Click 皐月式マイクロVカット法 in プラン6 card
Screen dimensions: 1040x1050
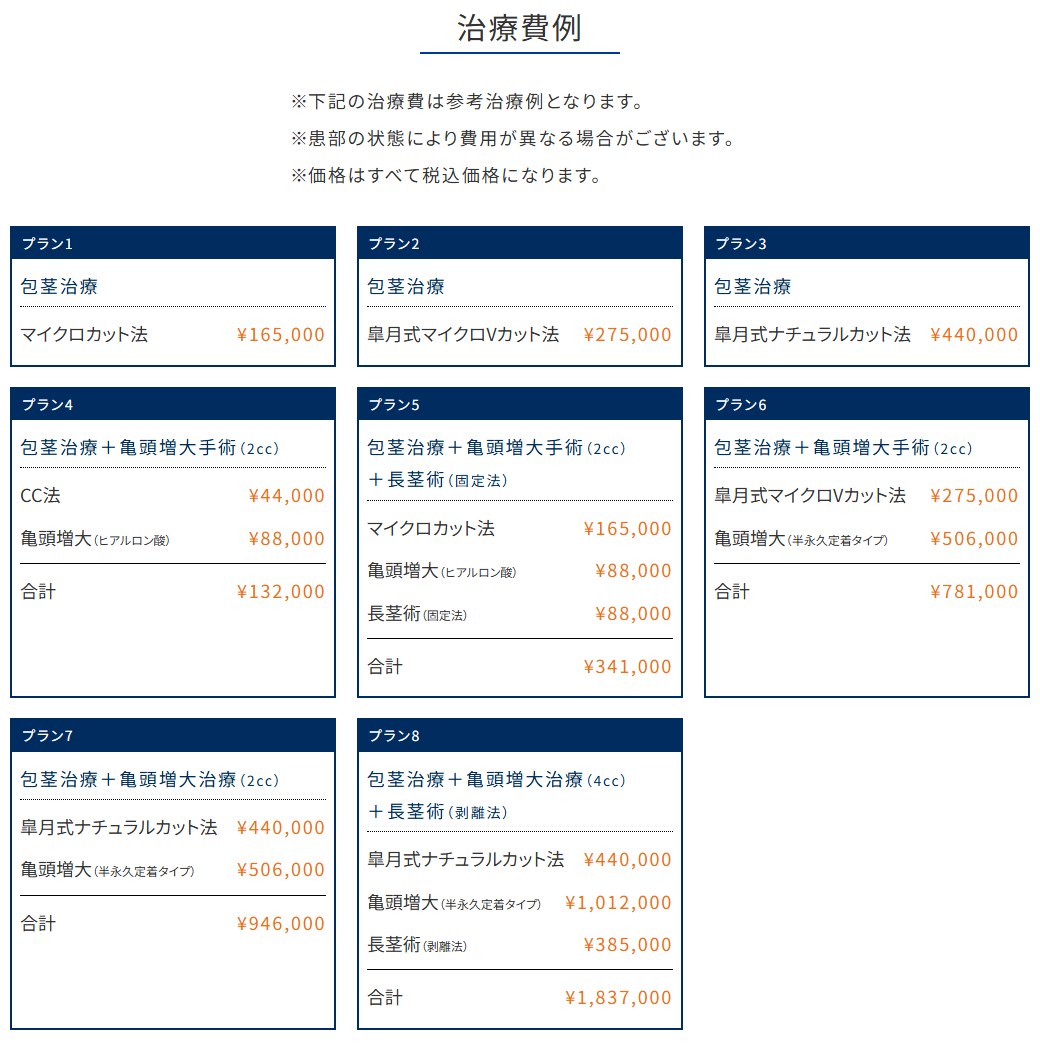coord(810,496)
